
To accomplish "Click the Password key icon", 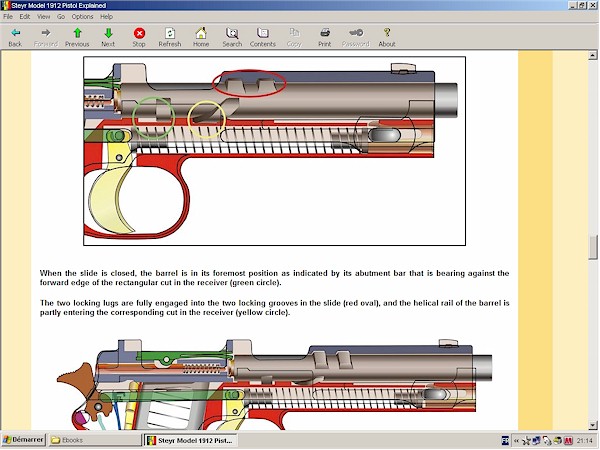I will 356,33.
